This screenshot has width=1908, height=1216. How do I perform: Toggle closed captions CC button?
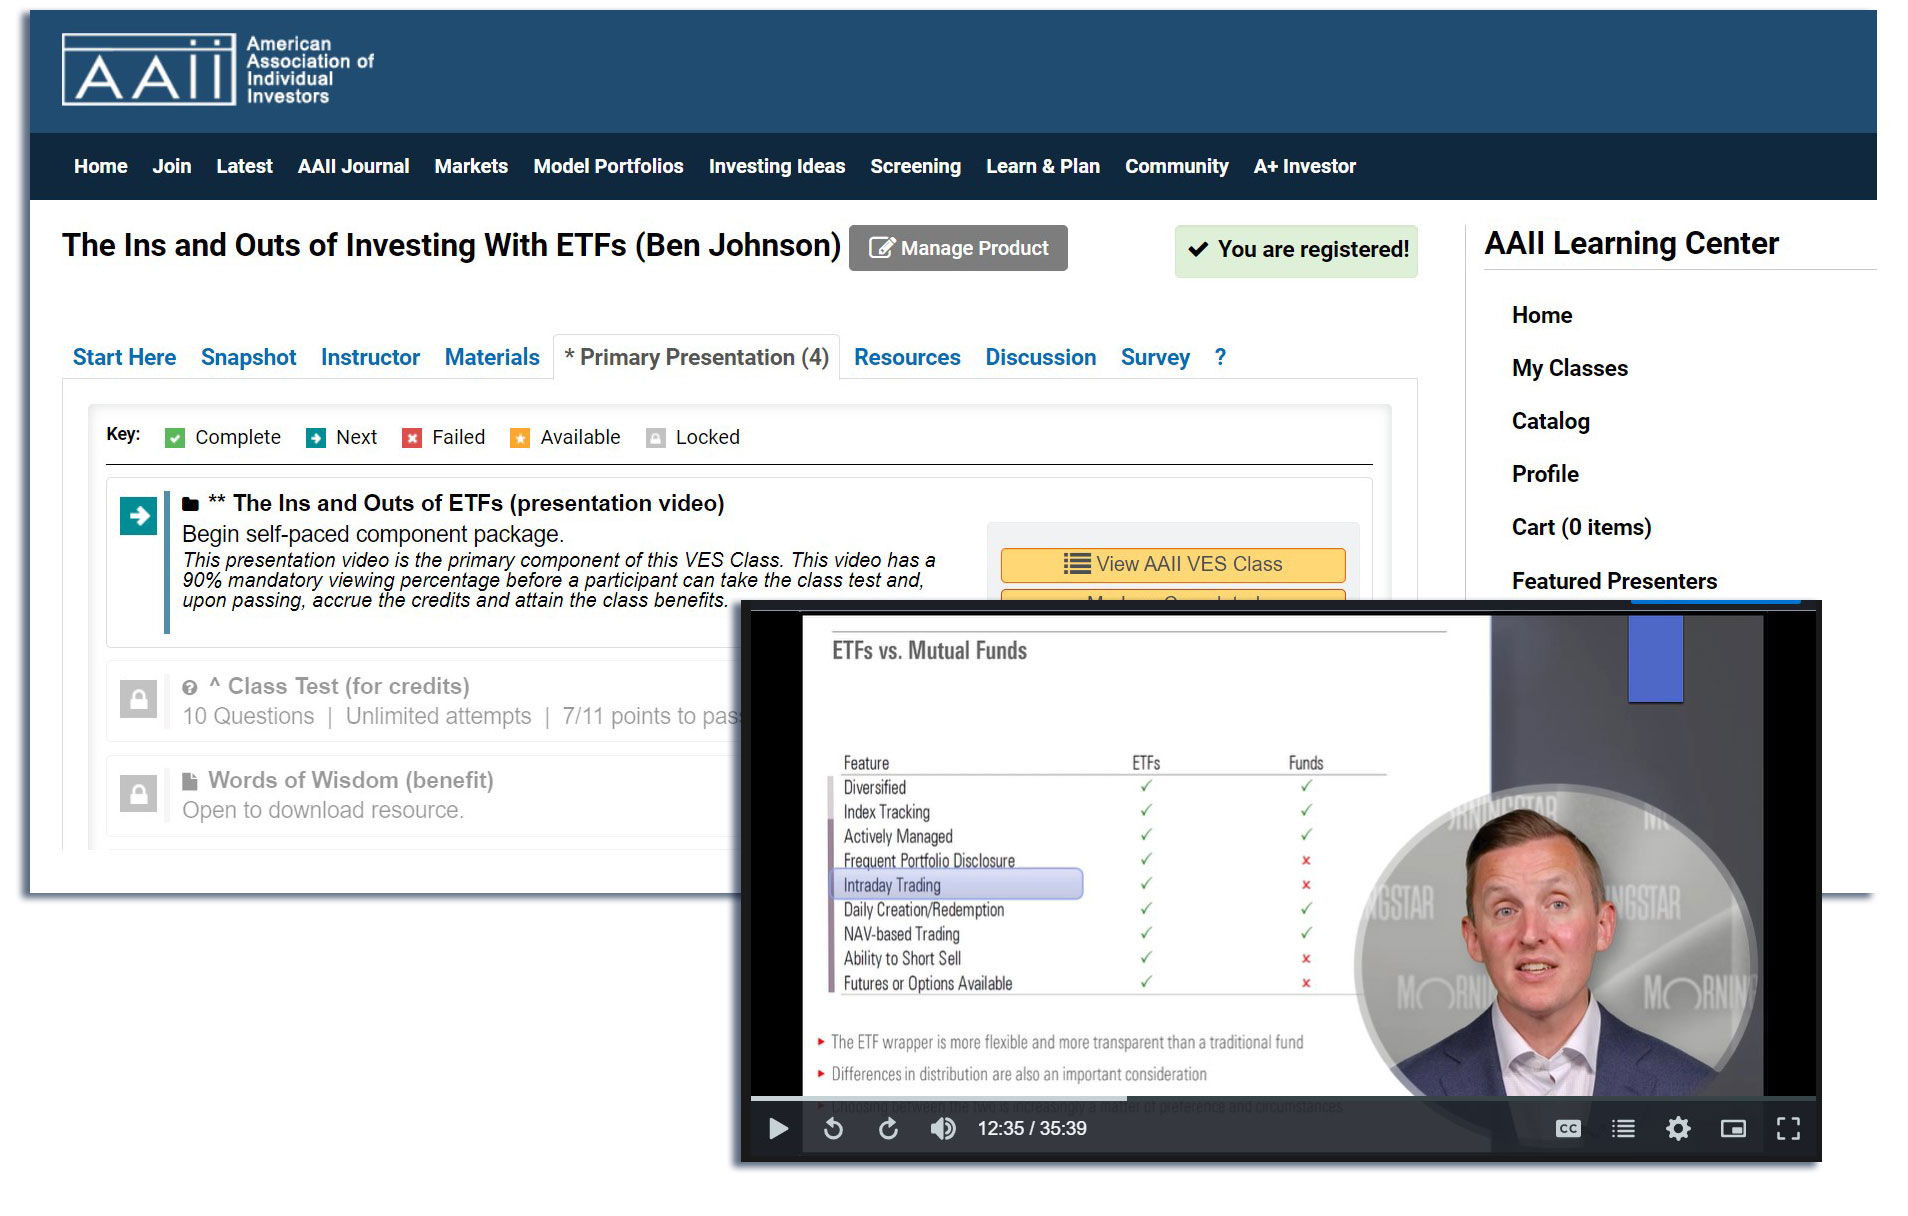1568,1129
